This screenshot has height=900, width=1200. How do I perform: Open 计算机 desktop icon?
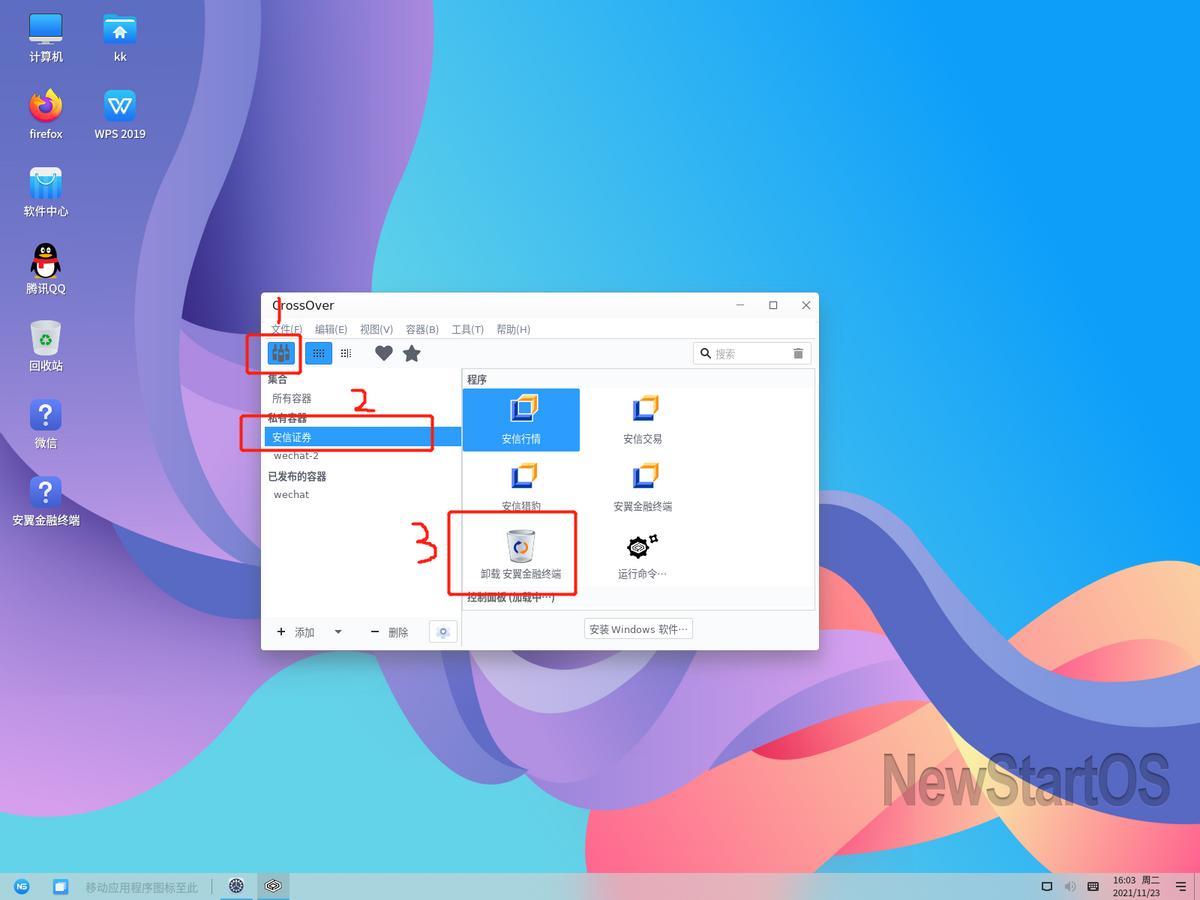tap(46, 38)
